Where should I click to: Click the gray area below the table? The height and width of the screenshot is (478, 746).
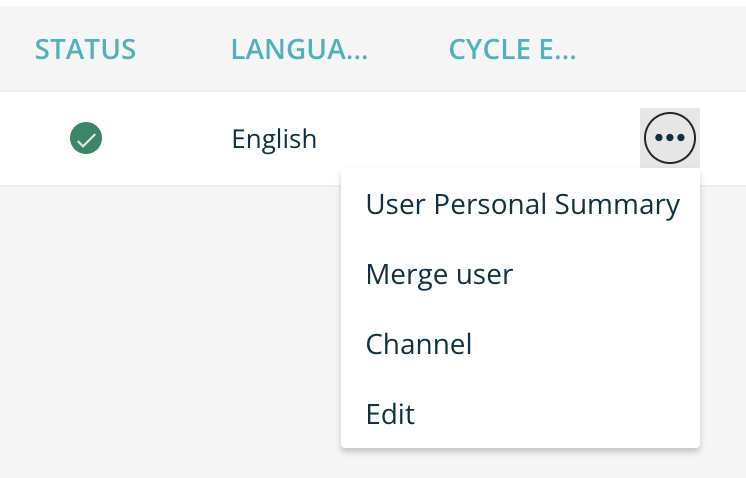pos(170,330)
